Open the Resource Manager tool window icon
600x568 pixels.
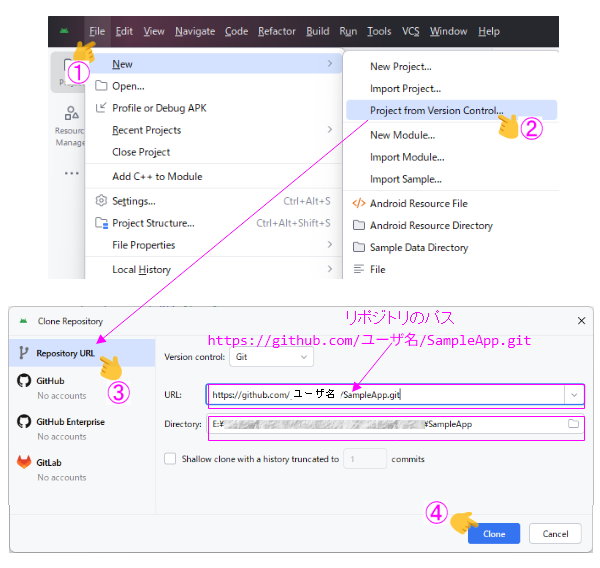click(x=70, y=114)
